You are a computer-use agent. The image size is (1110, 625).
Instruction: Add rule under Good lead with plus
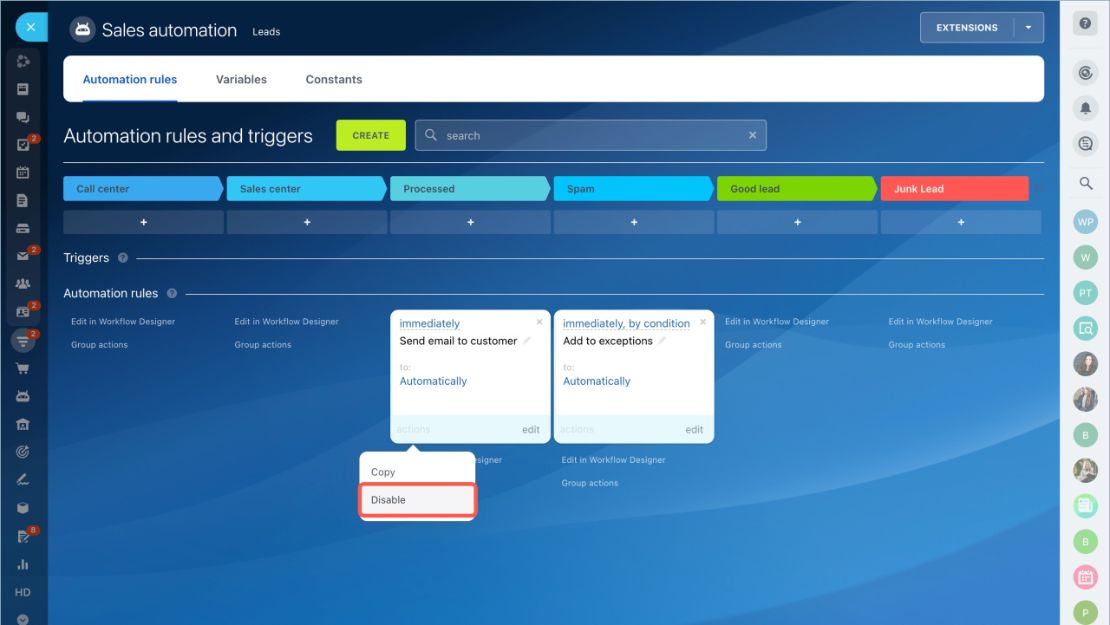point(797,222)
